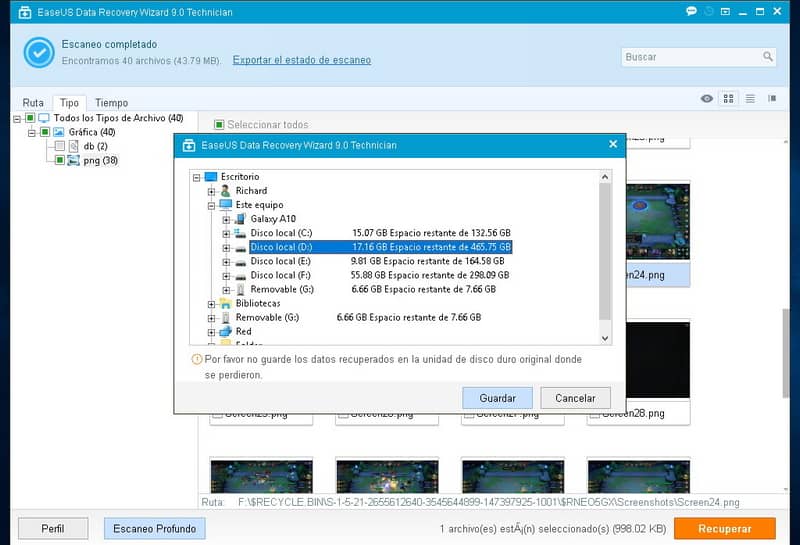The height and width of the screenshot is (545, 800).
Task: Toggle the Gráfica (40) checkbox
Action: point(45,132)
